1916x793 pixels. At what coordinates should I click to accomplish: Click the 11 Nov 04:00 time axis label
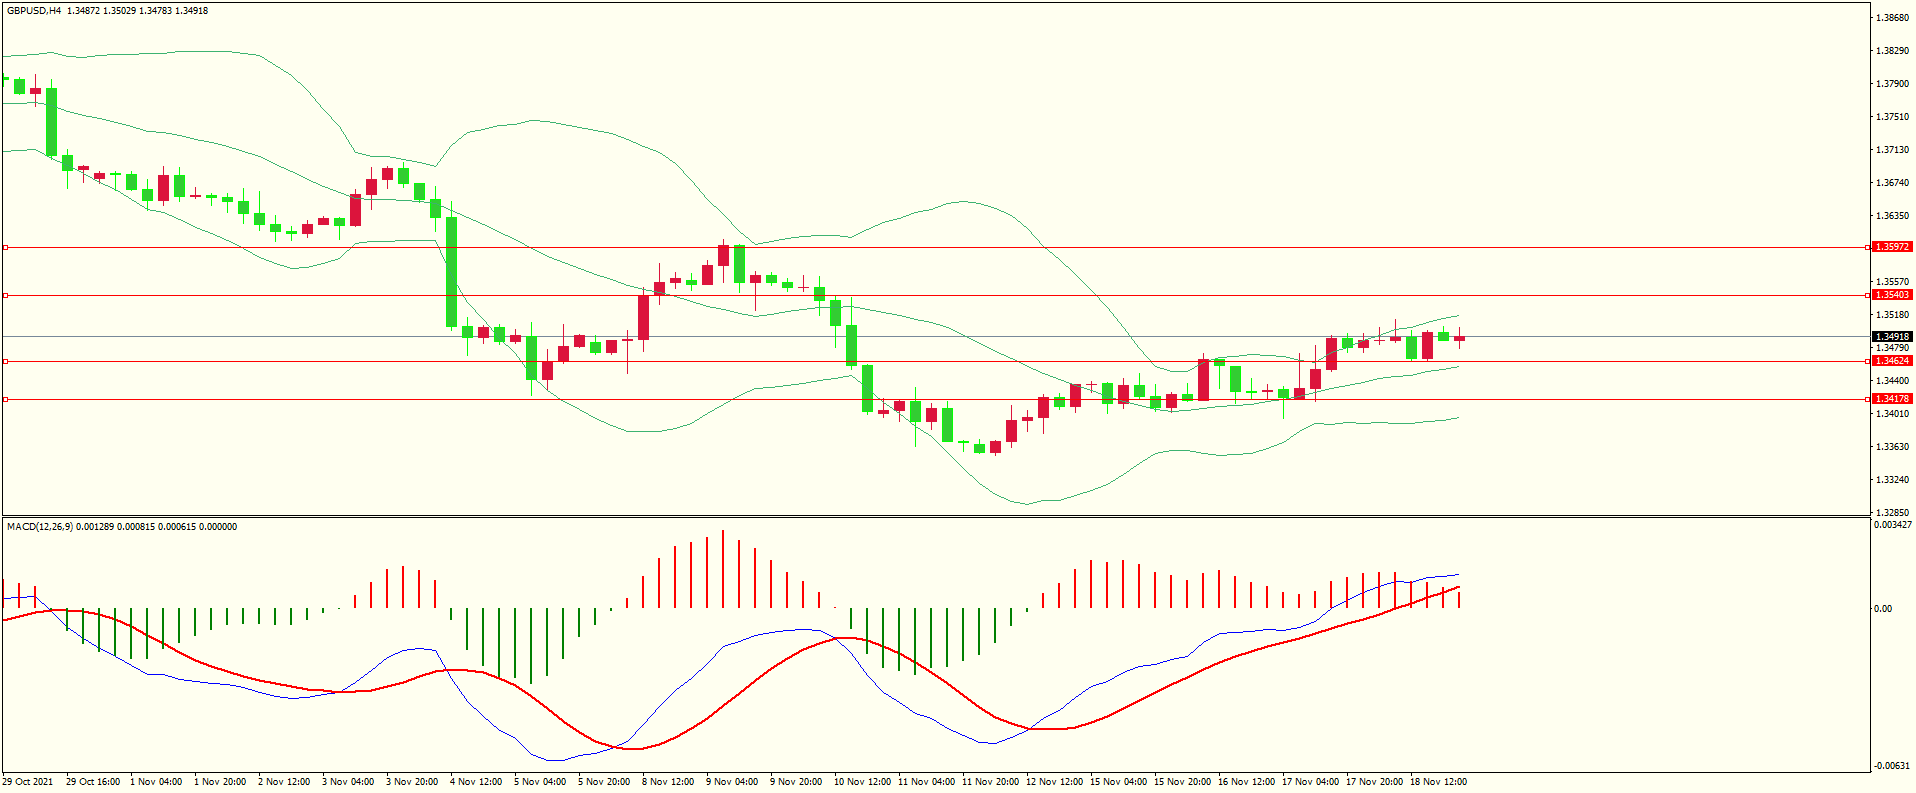tap(926, 782)
